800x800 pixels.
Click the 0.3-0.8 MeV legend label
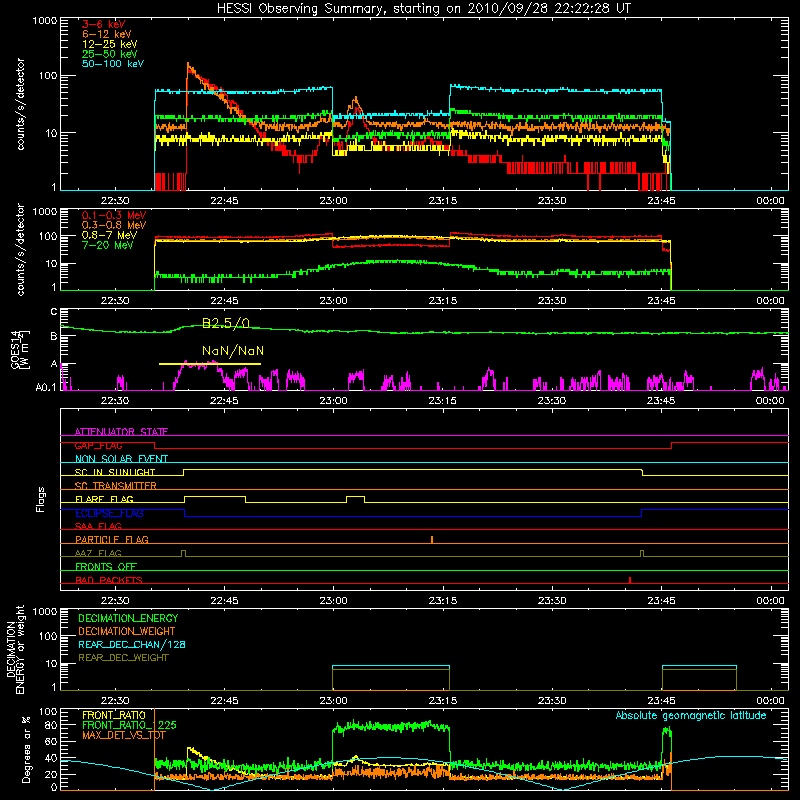tap(114, 225)
